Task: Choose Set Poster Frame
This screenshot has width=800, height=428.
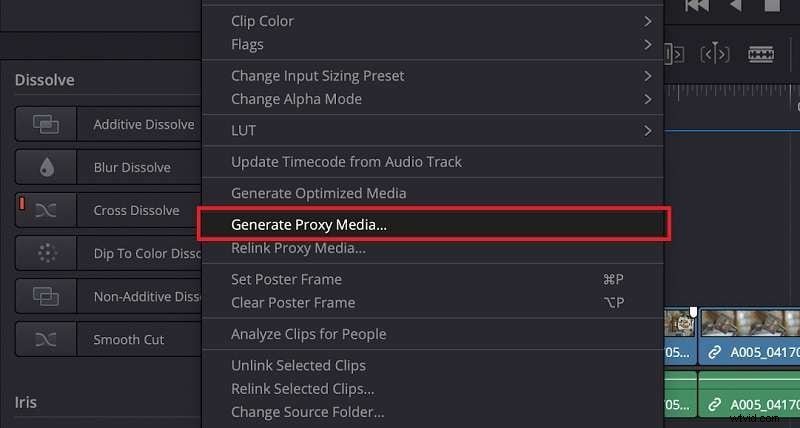Action: pos(286,279)
